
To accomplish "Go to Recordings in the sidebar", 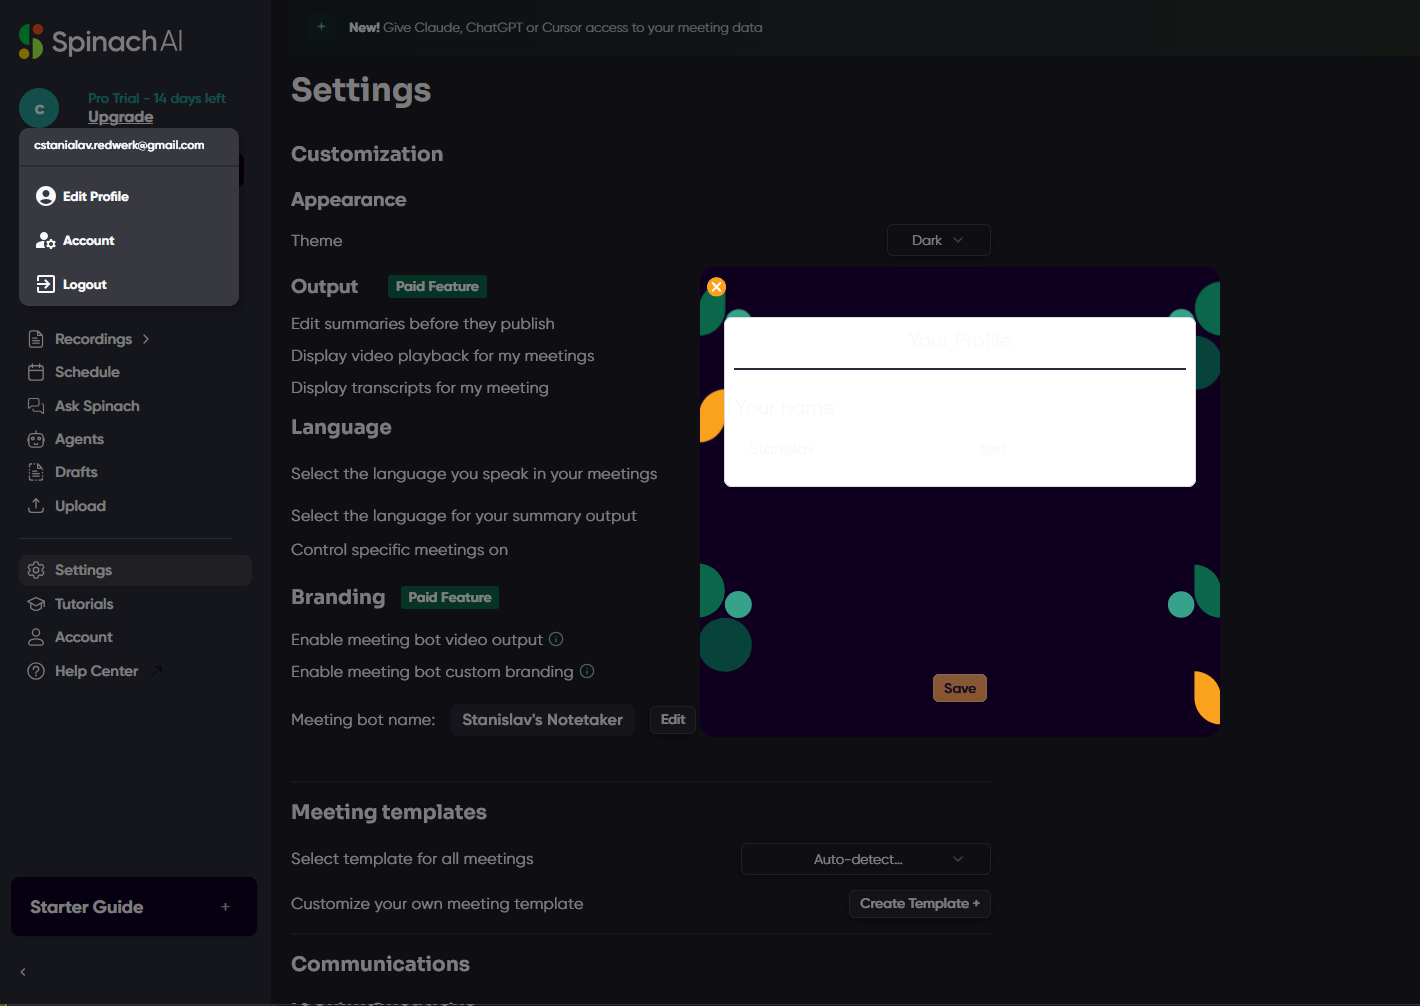I will (93, 339).
